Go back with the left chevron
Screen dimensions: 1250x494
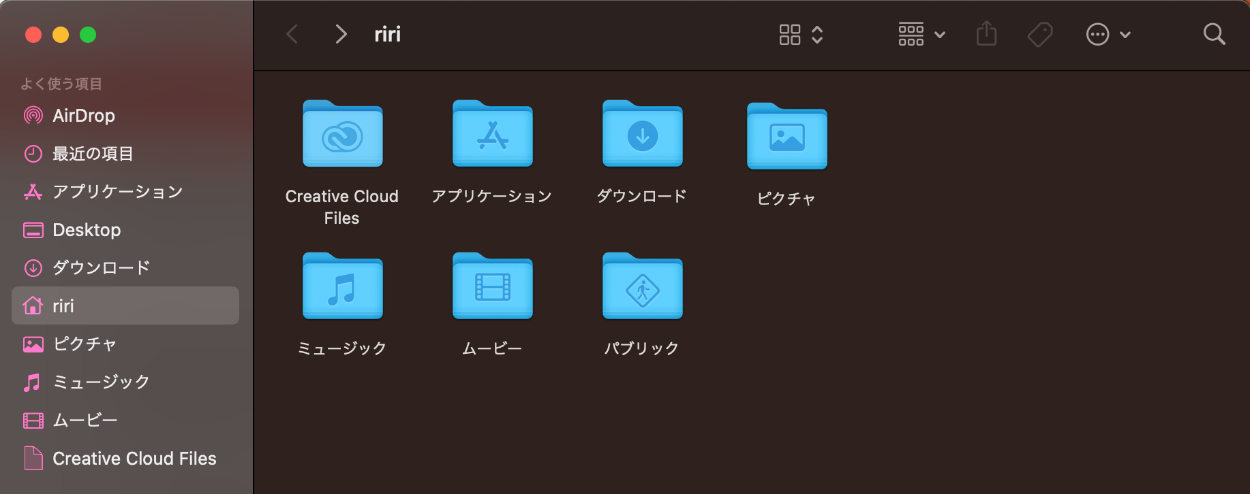(292, 35)
